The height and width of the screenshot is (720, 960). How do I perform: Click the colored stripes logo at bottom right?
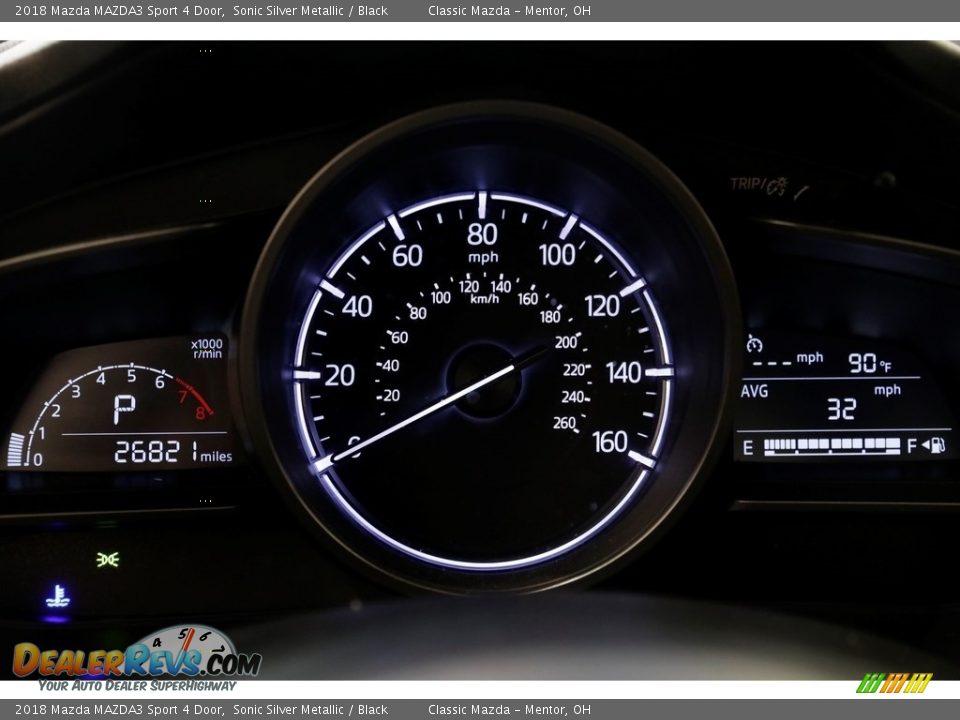coord(894,683)
